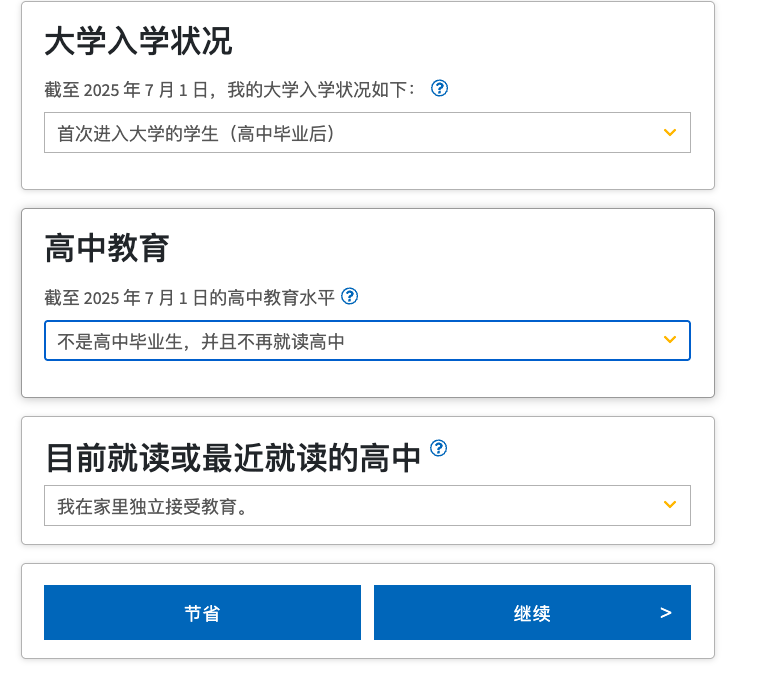The width and height of the screenshot is (766, 680).
Task: Click the right arrow on 继续 button
Action: (x=666, y=612)
